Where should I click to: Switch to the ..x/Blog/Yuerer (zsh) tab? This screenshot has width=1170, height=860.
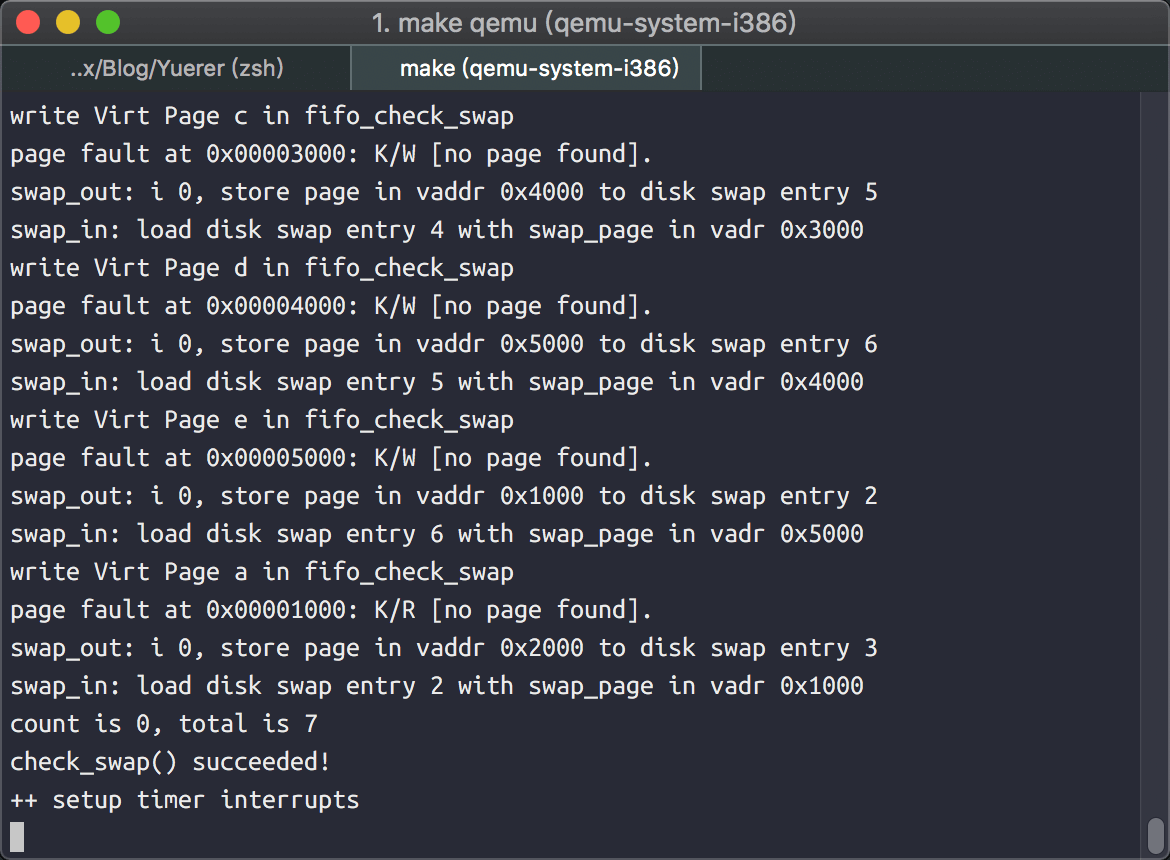click(177, 69)
